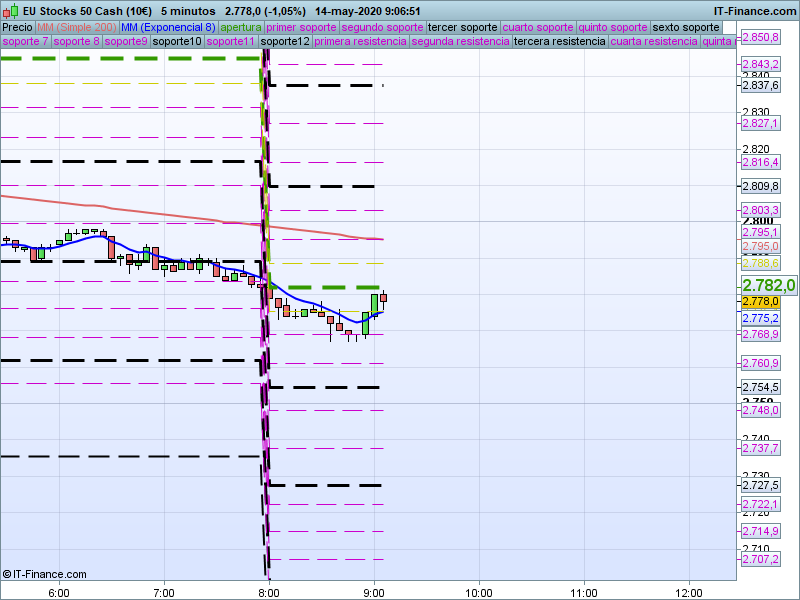This screenshot has height=600, width=800.
Task: Click the 8:00 time axis label
Action: (269, 593)
